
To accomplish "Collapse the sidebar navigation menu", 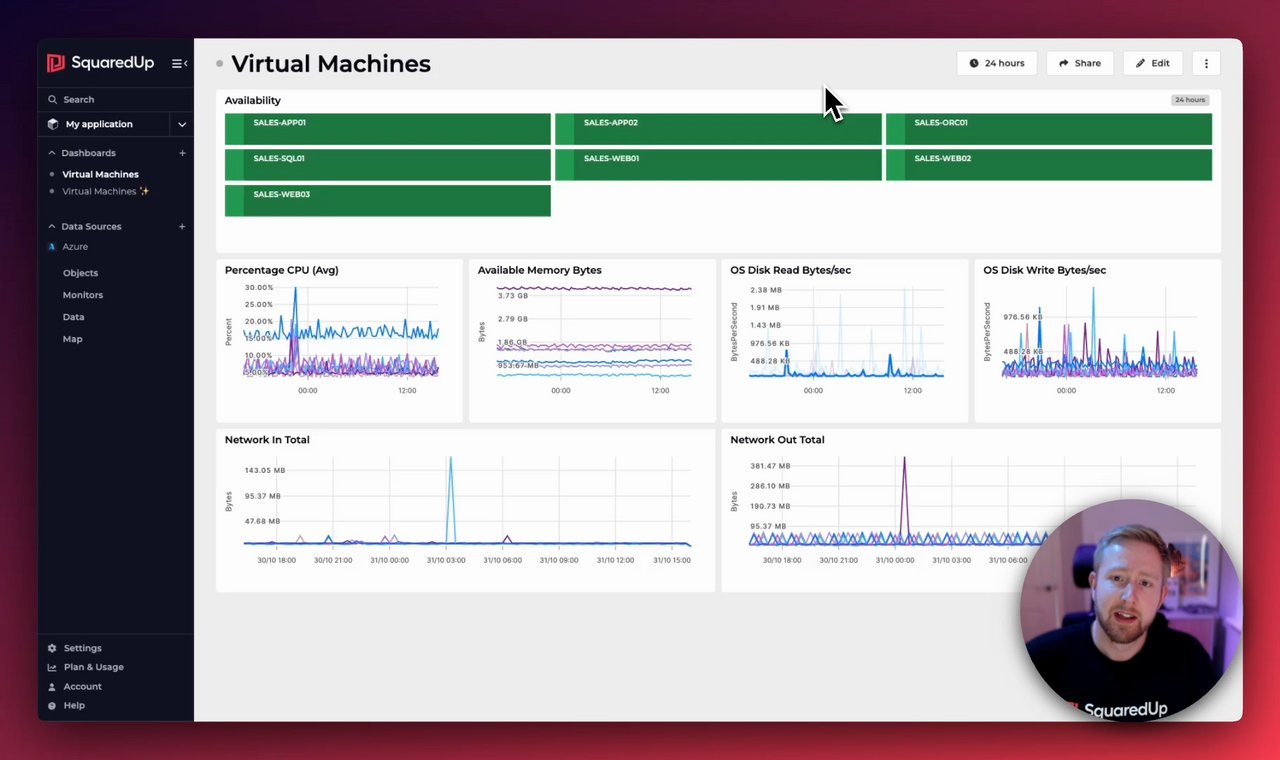I will pos(179,63).
